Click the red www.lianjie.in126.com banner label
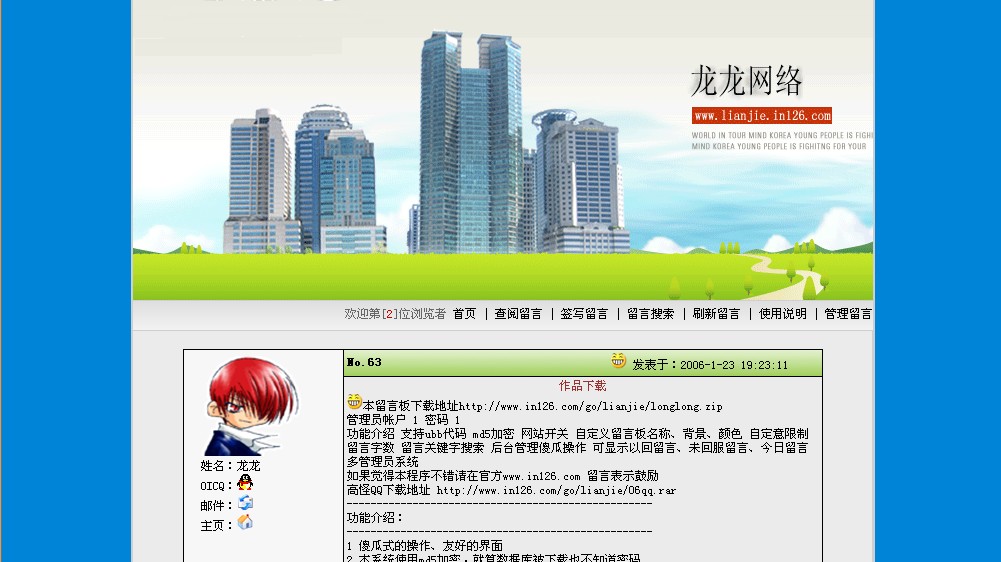Screen dimensions: 1001x562 tap(761, 116)
